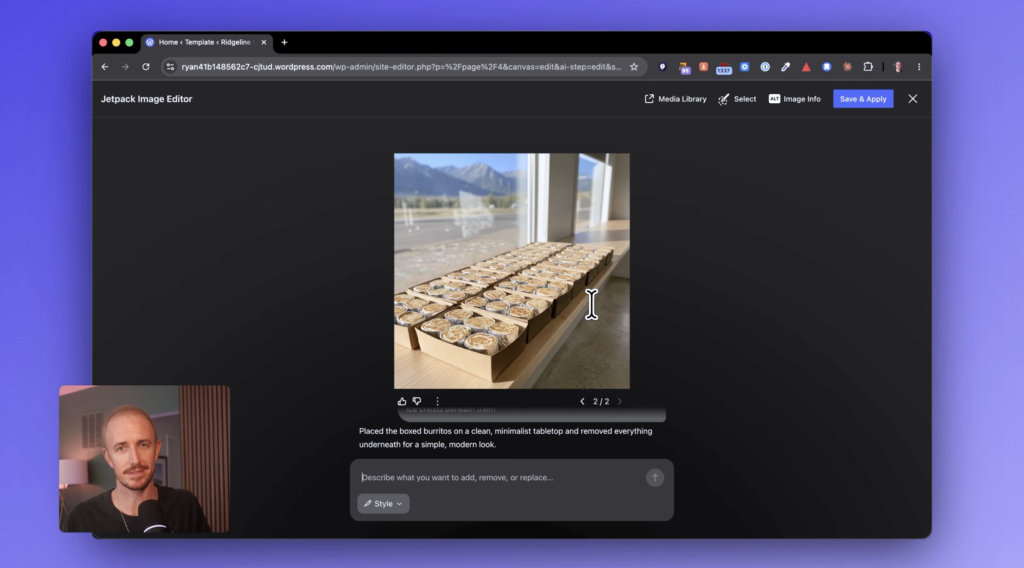Open more options for generated image

pos(438,402)
